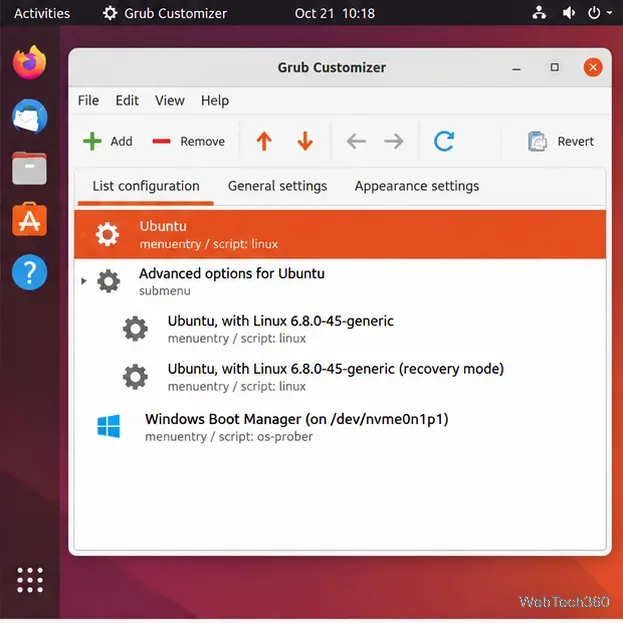Viewport: 623px width, 623px height.
Task: Click the network icon in top bar
Action: (x=539, y=13)
